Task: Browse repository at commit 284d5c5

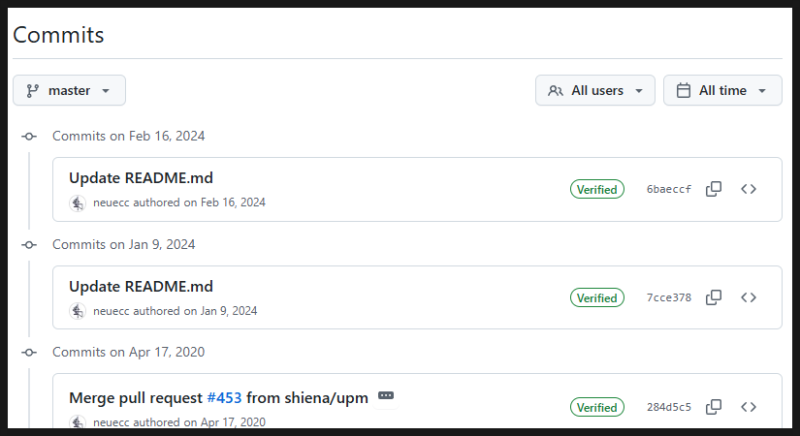Action: (748, 407)
